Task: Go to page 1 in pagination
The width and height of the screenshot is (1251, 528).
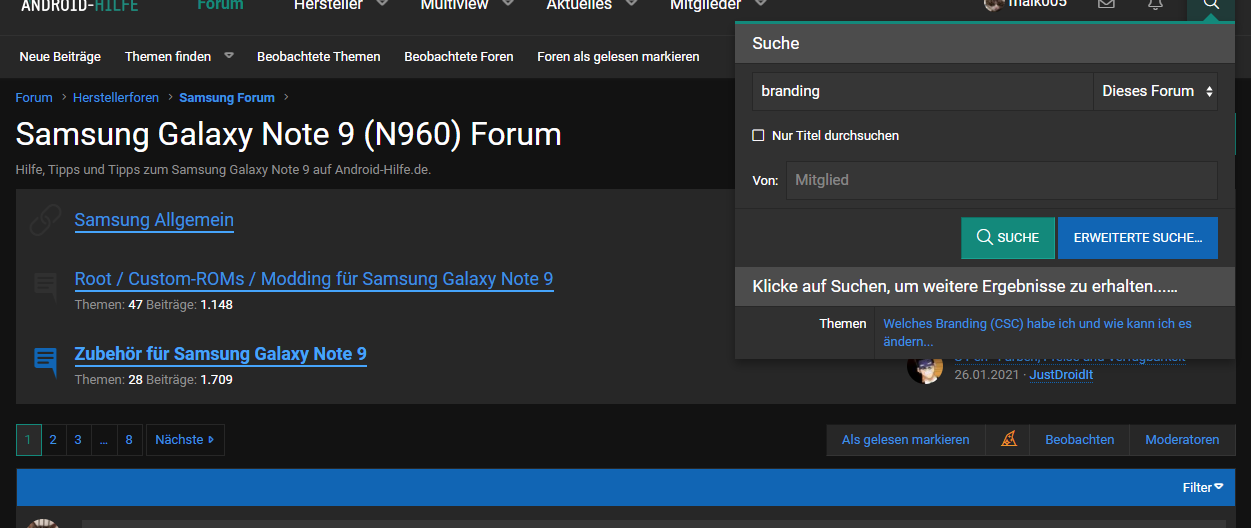Action: (29, 440)
